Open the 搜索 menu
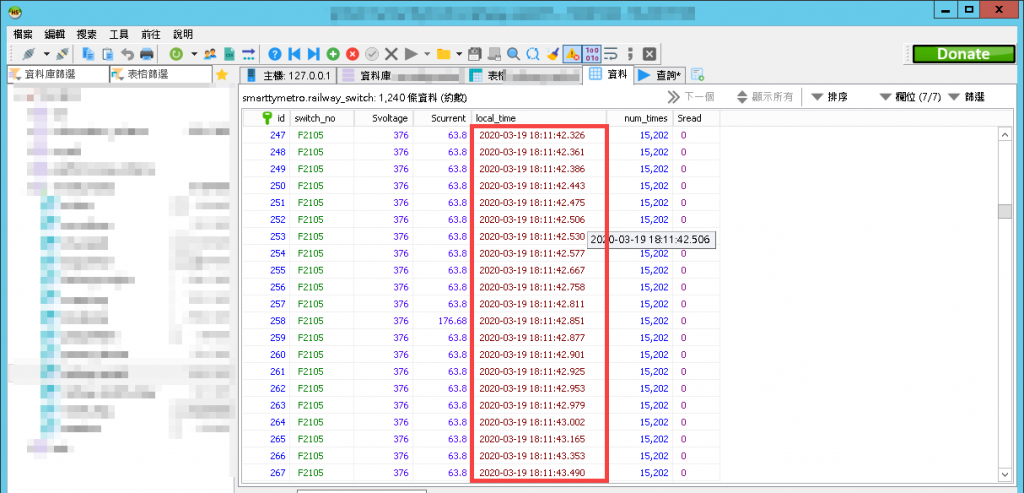This screenshot has height=493, width=1024. click(x=88, y=34)
